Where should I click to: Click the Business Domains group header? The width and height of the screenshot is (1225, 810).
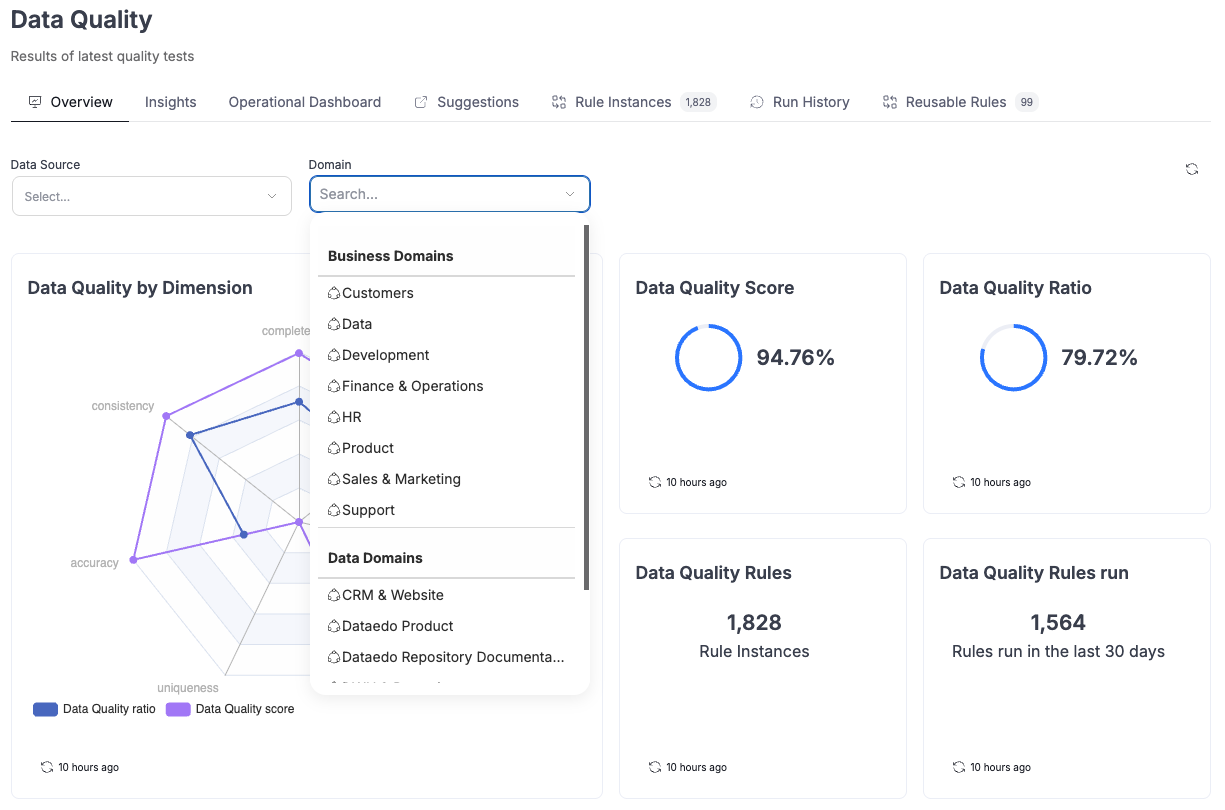pyautogui.click(x=391, y=256)
